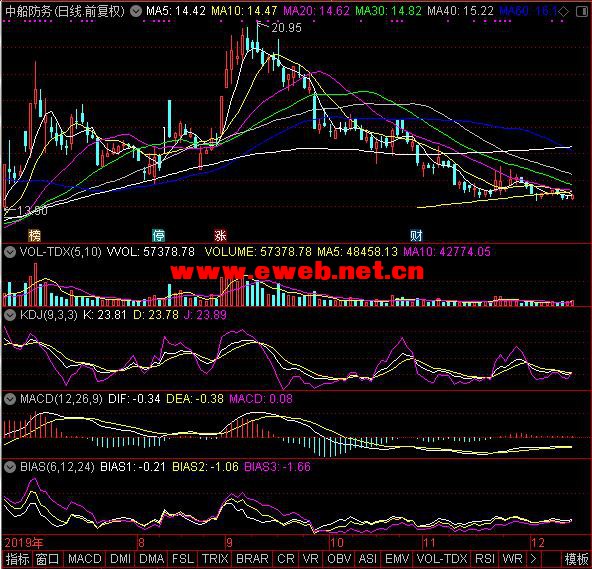Choose the OBV indicator tab
This screenshot has height=569, width=592.
pos(339,559)
